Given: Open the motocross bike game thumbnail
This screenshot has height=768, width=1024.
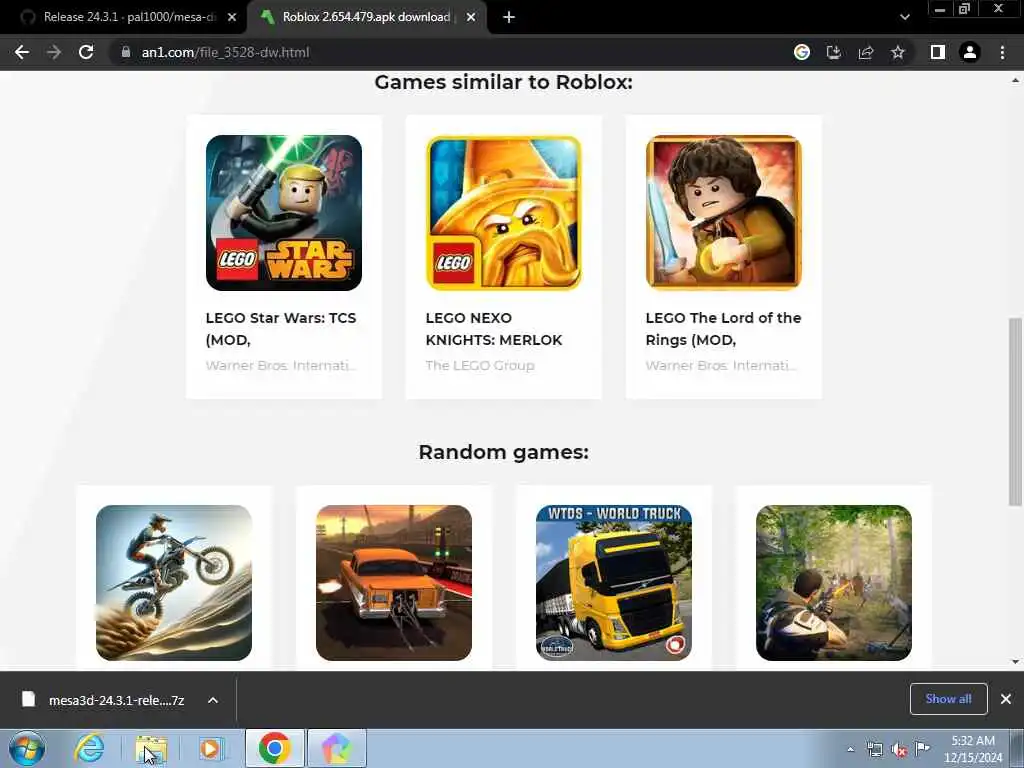Looking at the screenshot, I should [x=174, y=583].
